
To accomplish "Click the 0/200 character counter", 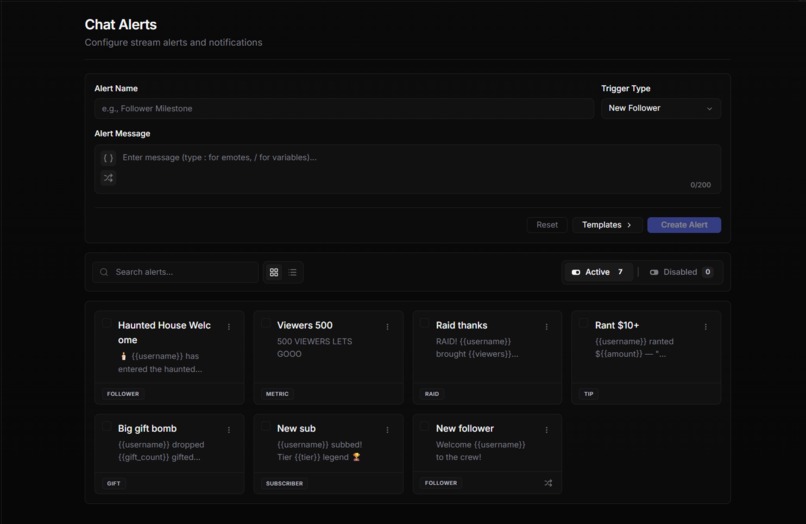I will (x=701, y=185).
